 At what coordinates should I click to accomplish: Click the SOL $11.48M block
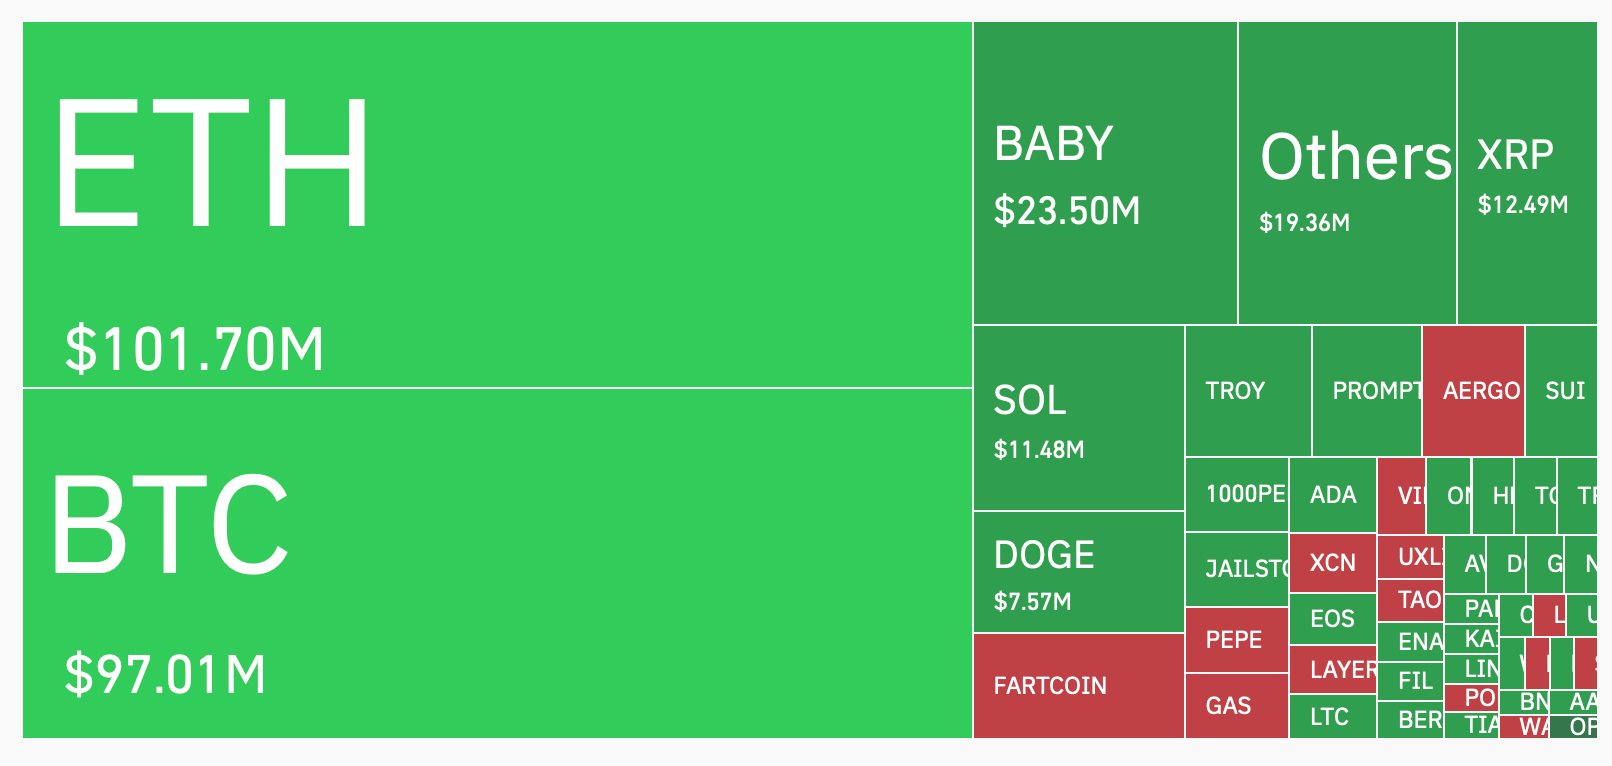[1078, 418]
